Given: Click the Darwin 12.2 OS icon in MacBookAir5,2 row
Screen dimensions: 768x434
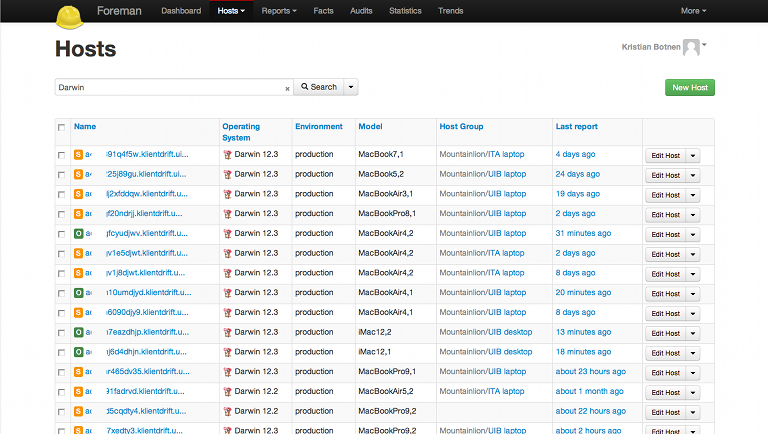Looking at the screenshot, I should click(x=227, y=392).
